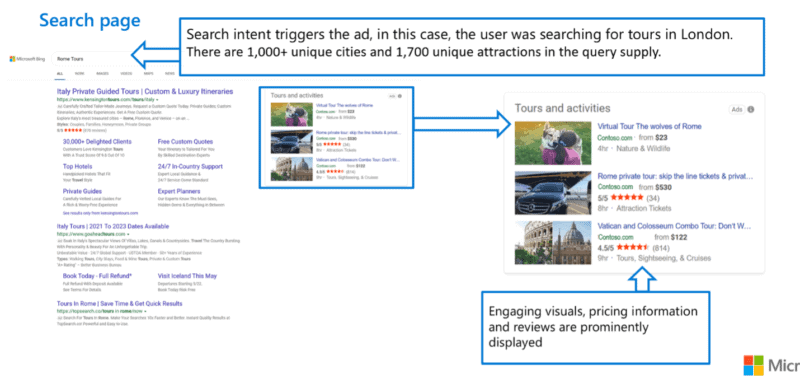Open Tours In Rome Save Time result
This screenshot has width=800, height=388.
tap(119, 304)
